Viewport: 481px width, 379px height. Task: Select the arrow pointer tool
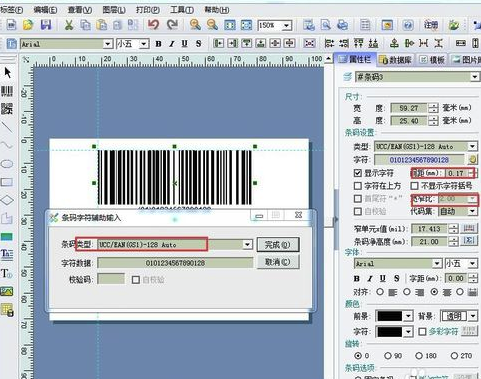pos(8,73)
